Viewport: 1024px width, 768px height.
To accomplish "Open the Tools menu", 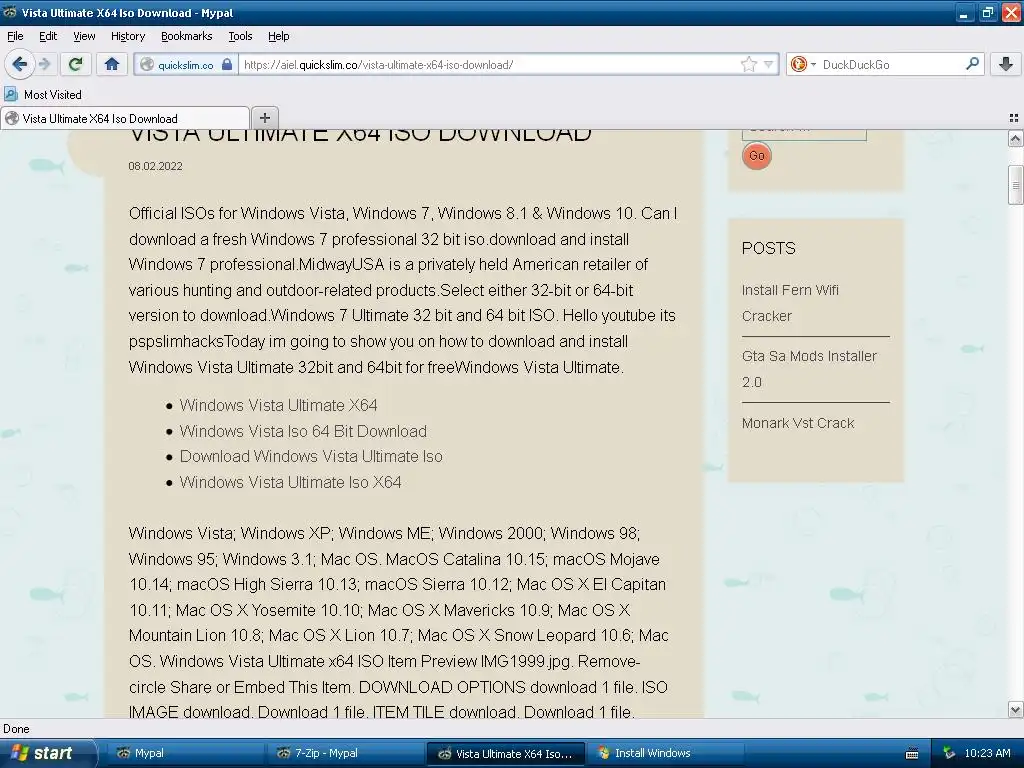I will pyautogui.click(x=240, y=36).
